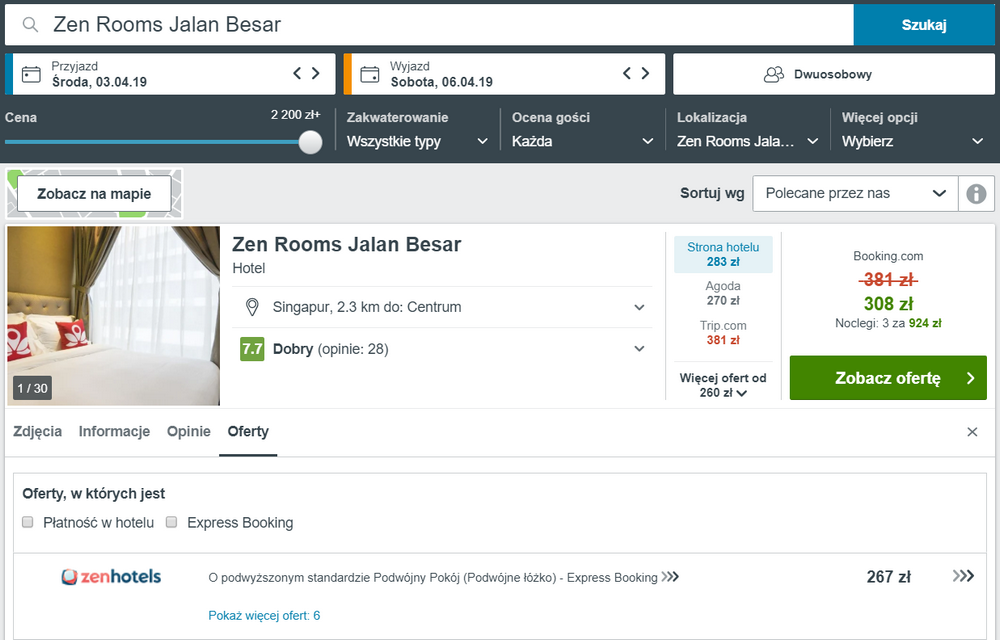Viewport: 1000px width, 640px height.
Task: Click the Cena price slider handle
Action: pyautogui.click(x=310, y=142)
